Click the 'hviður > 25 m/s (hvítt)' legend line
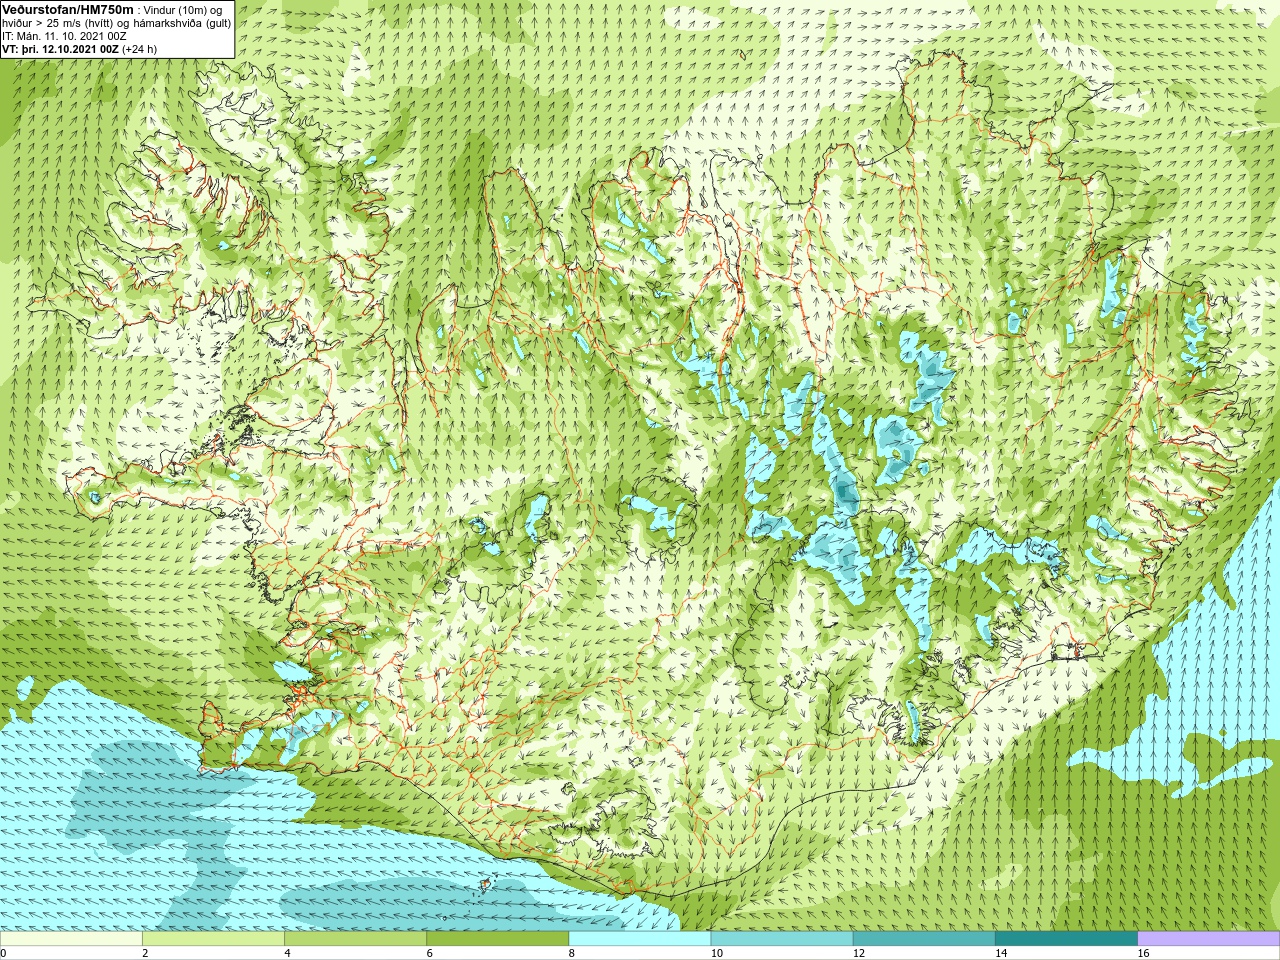 coord(117,23)
